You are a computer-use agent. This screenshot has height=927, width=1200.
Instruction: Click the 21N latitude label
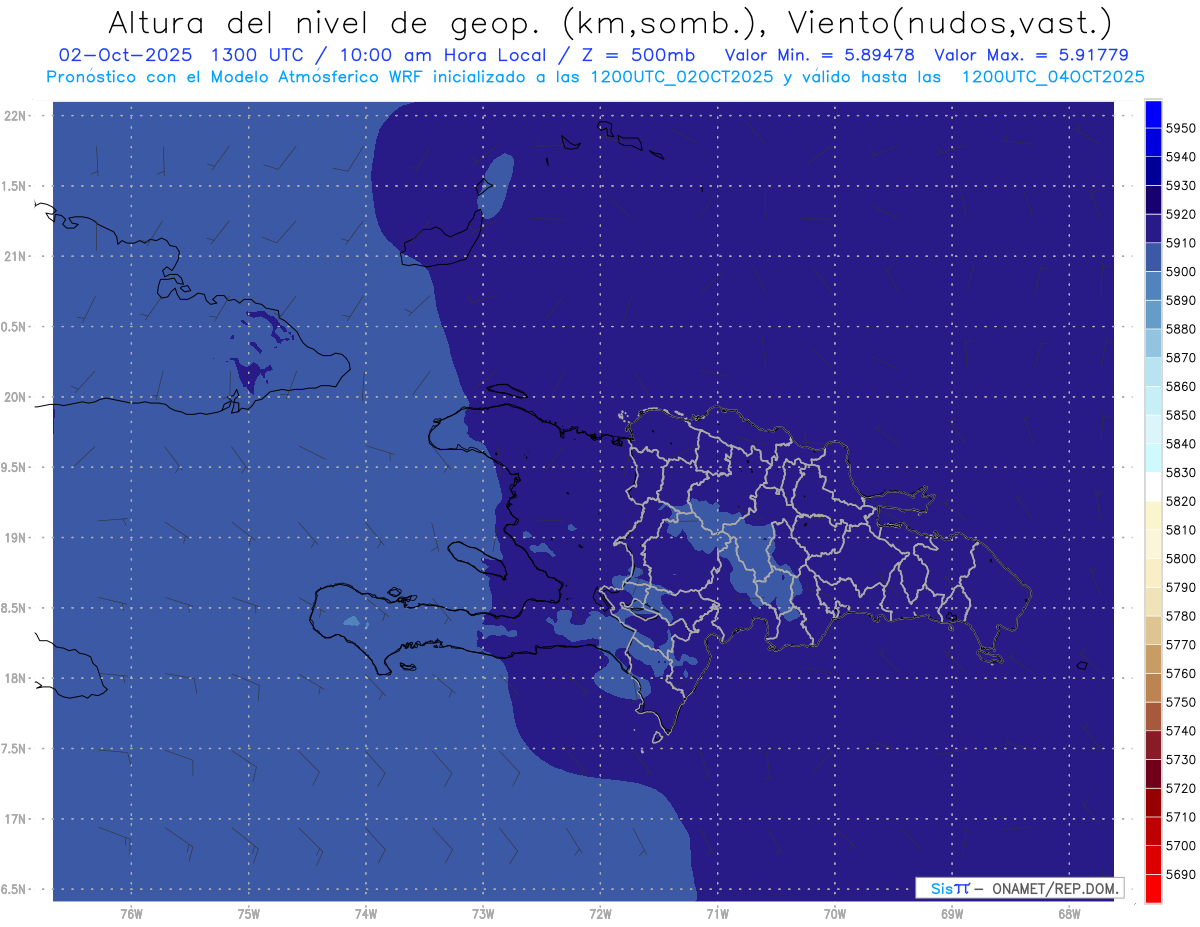(x=15, y=256)
